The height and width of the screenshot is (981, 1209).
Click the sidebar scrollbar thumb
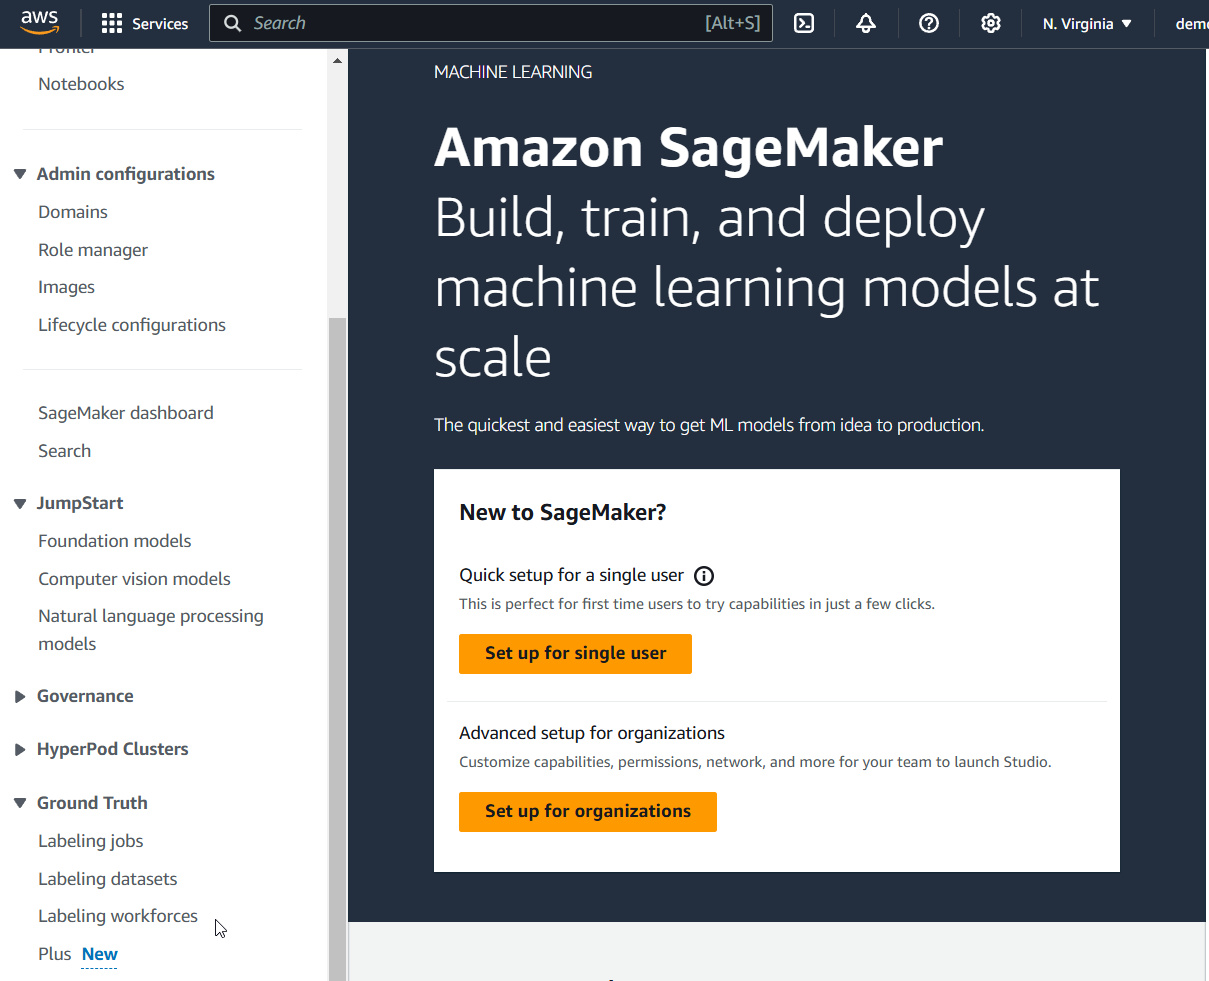(337, 648)
